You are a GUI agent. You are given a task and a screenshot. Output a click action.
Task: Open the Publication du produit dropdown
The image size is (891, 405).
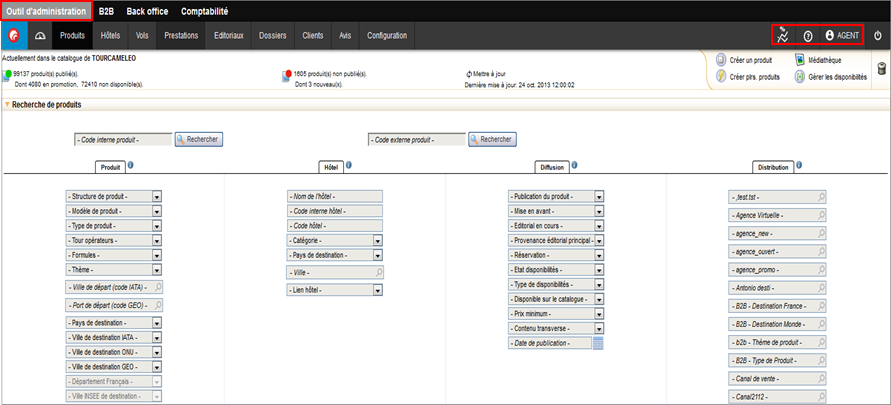pyautogui.click(x=598, y=197)
